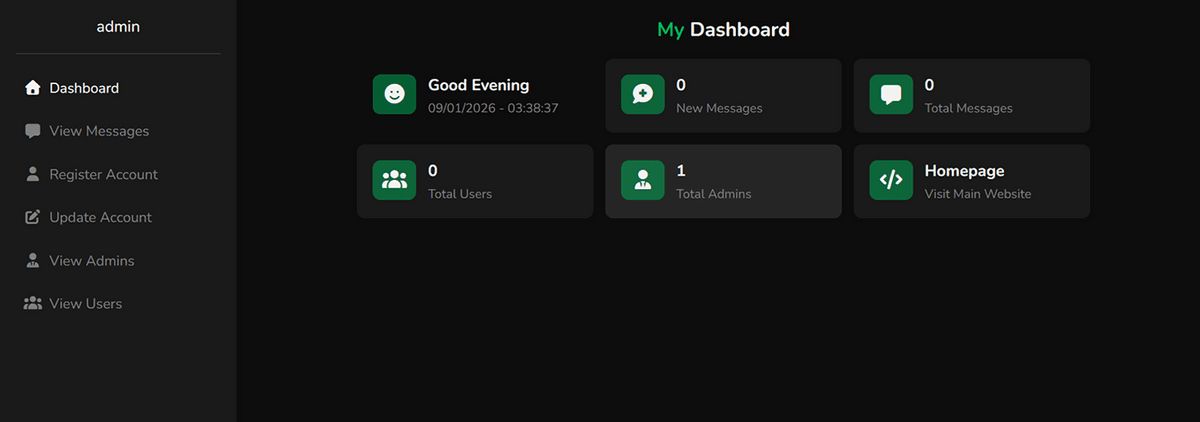Open View Messages from the sidebar
This screenshot has width=1200, height=422.
point(99,131)
